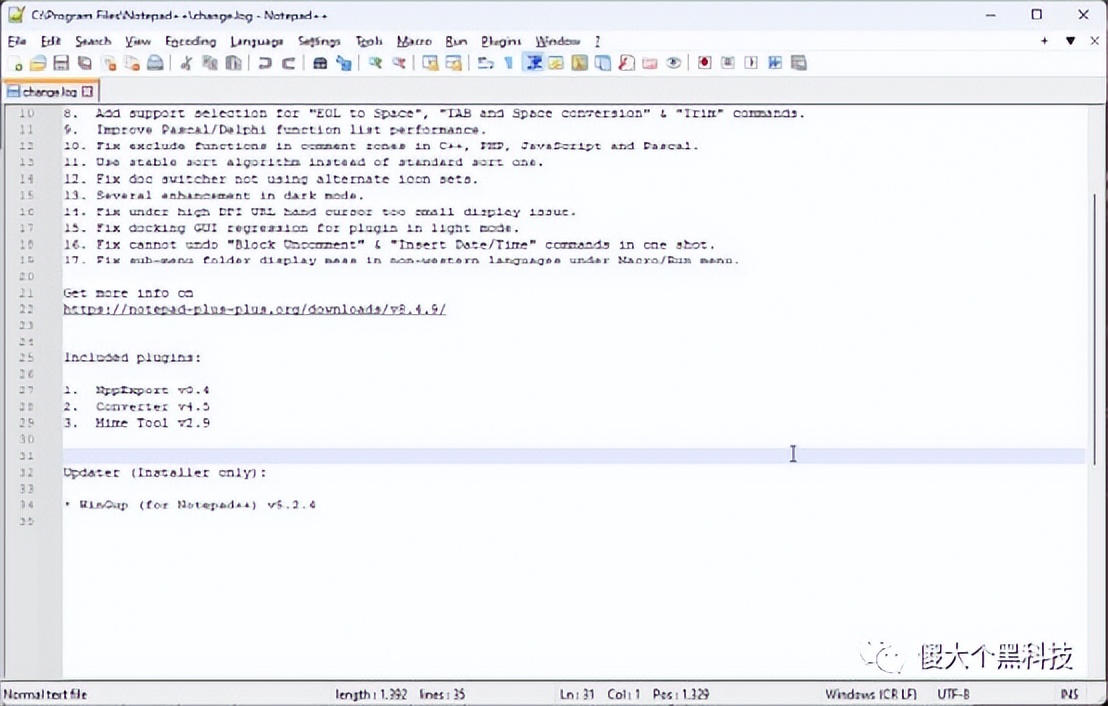Open the Language menu
Screen dimensions: 1108x706
(257, 41)
